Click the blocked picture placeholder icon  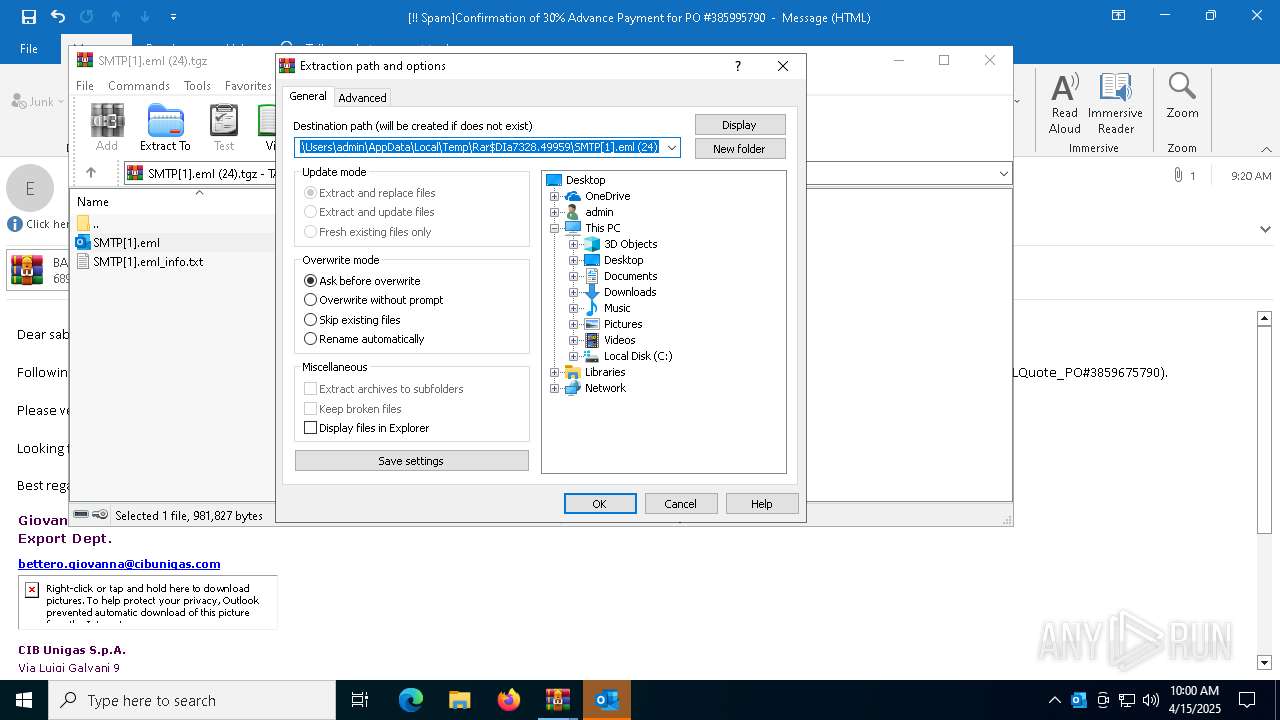(x=31, y=590)
